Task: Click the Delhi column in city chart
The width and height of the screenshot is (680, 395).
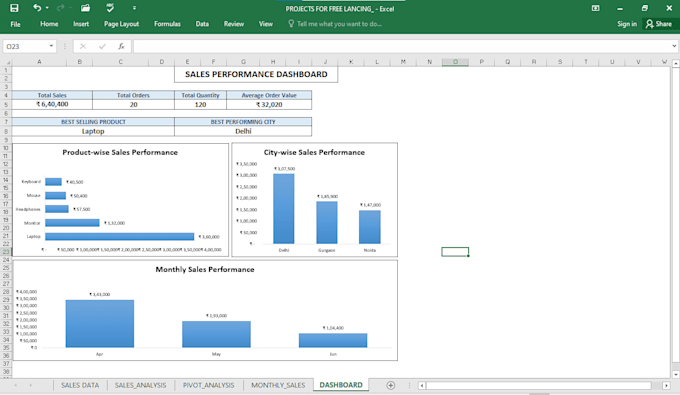Action: [284, 209]
